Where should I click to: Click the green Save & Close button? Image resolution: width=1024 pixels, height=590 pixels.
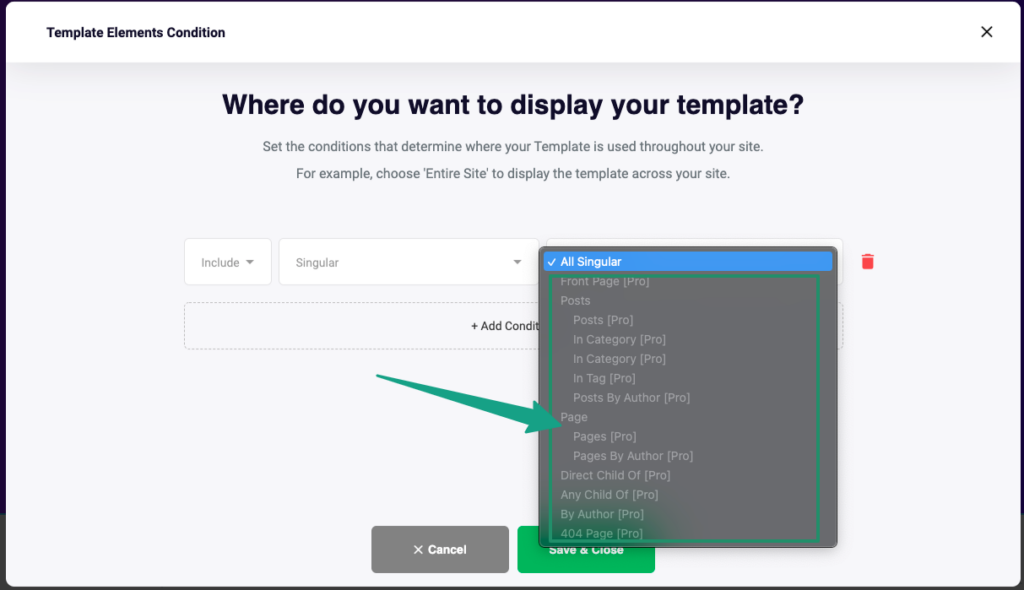(585, 550)
